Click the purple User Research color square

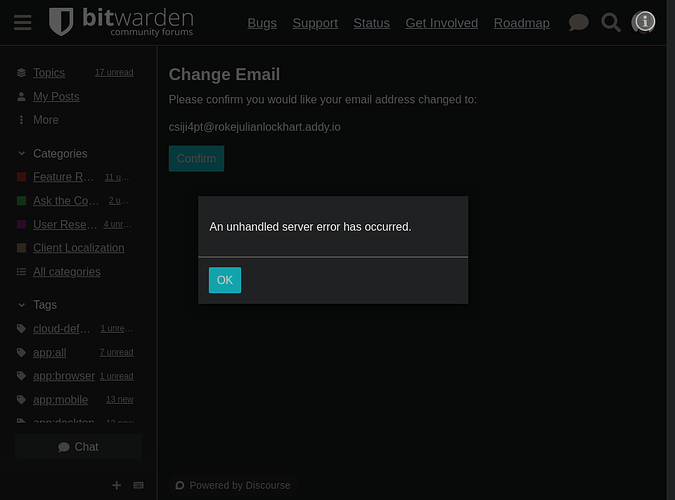click(22, 224)
